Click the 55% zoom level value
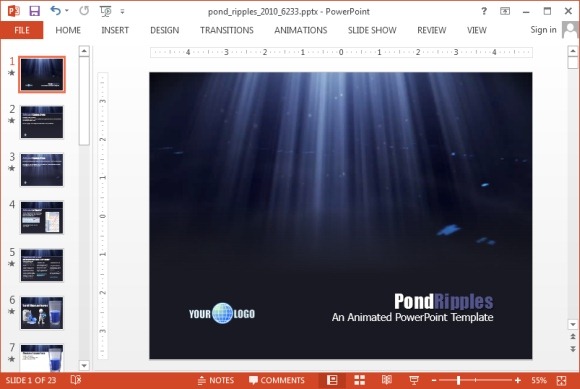 coord(539,380)
